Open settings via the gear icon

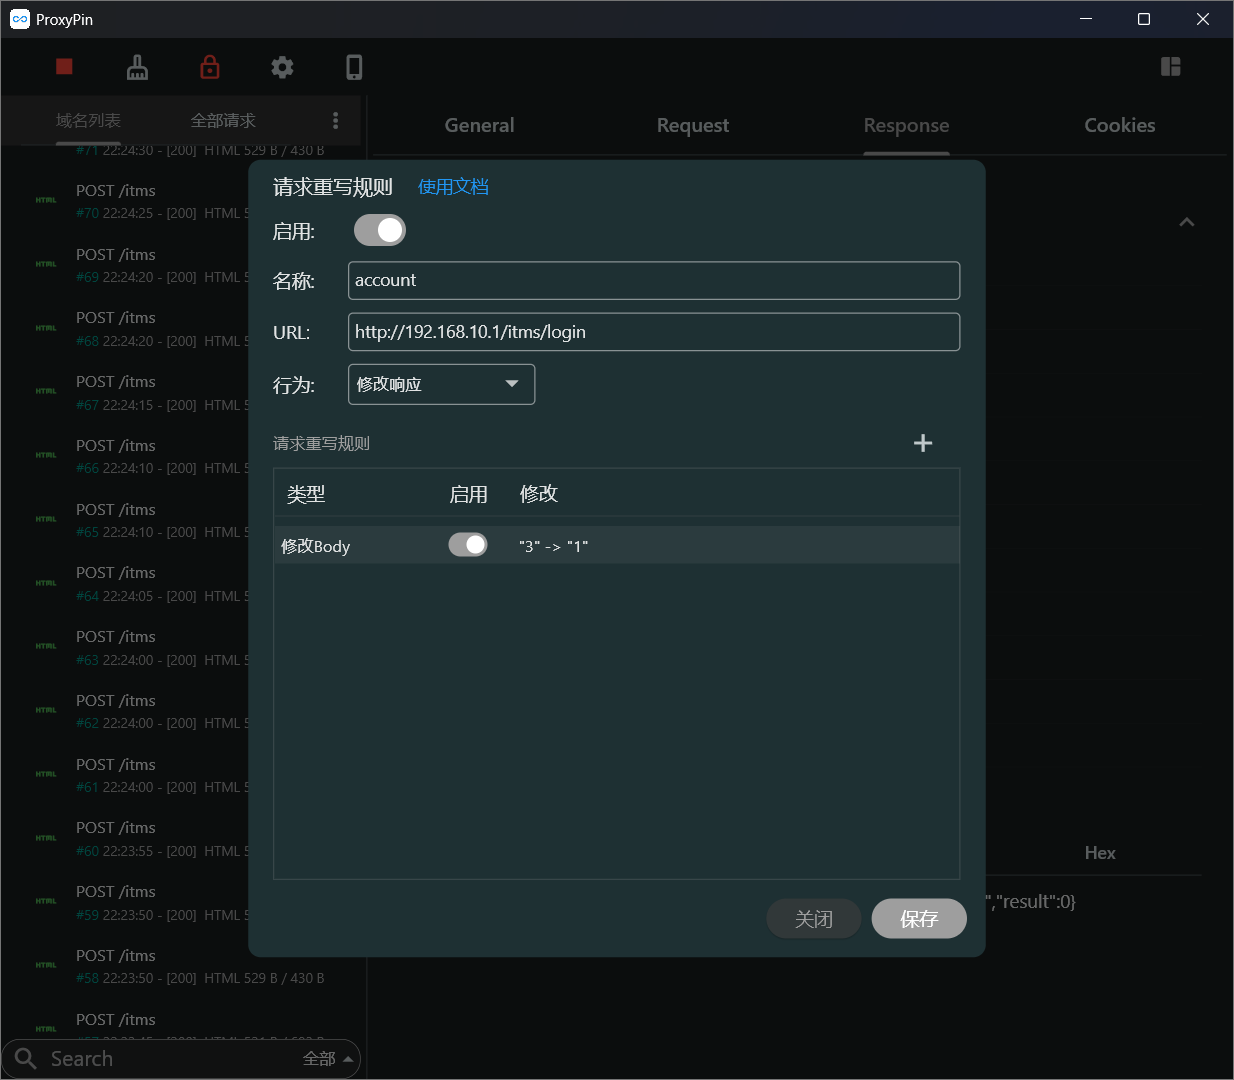(x=282, y=67)
